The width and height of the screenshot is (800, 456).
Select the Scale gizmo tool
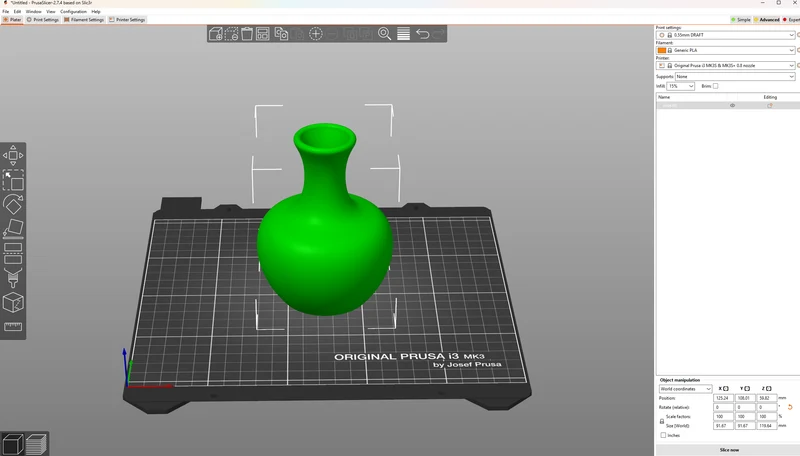(x=13, y=180)
